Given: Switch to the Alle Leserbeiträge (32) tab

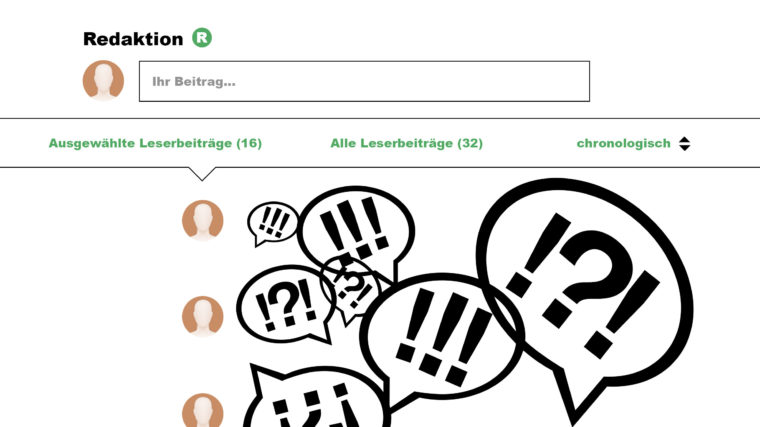Looking at the screenshot, I should pos(406,143).
